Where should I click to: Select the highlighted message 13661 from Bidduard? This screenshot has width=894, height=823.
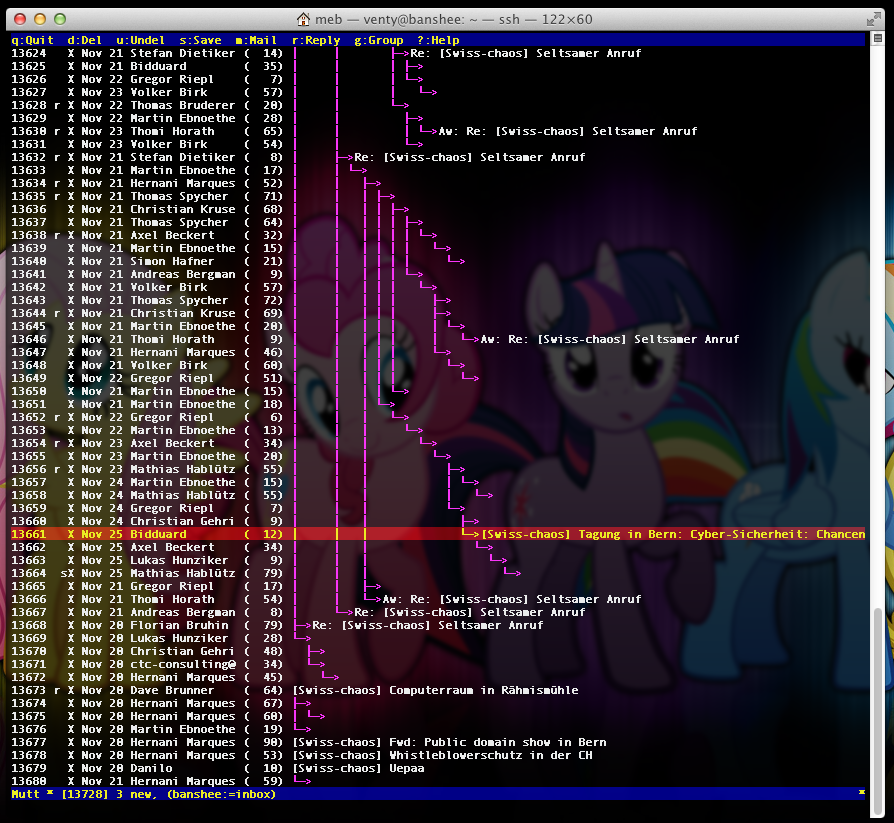point(438,534)
